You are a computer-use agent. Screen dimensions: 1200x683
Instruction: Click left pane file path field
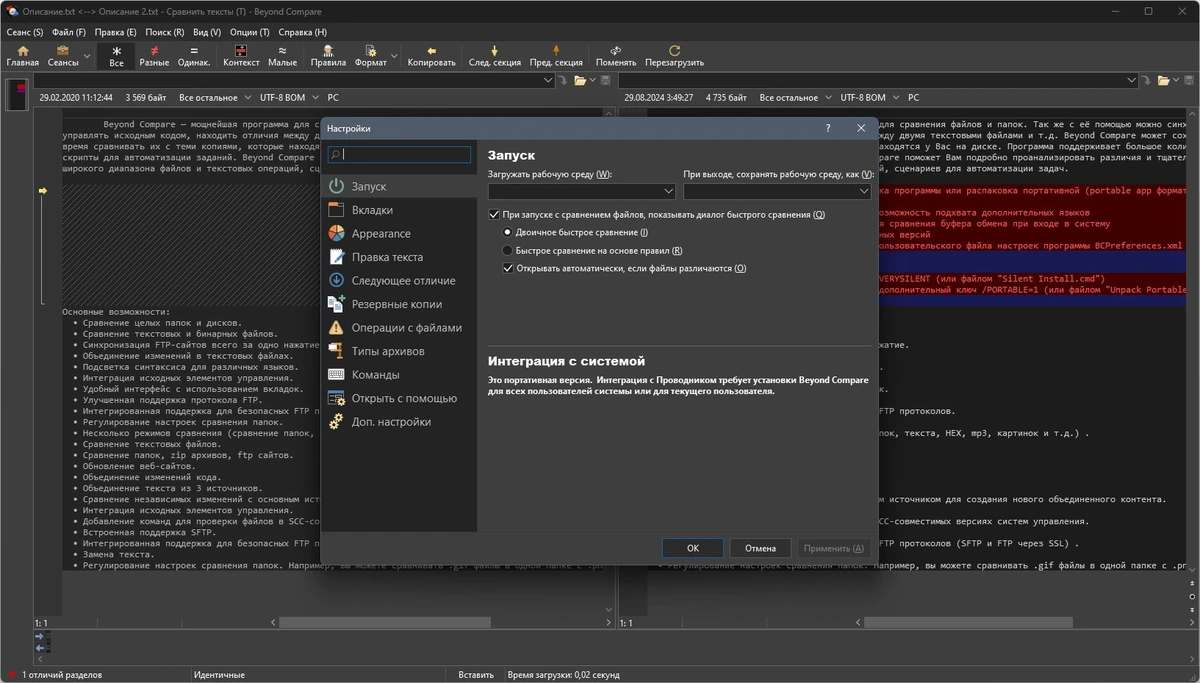[295, 80]
